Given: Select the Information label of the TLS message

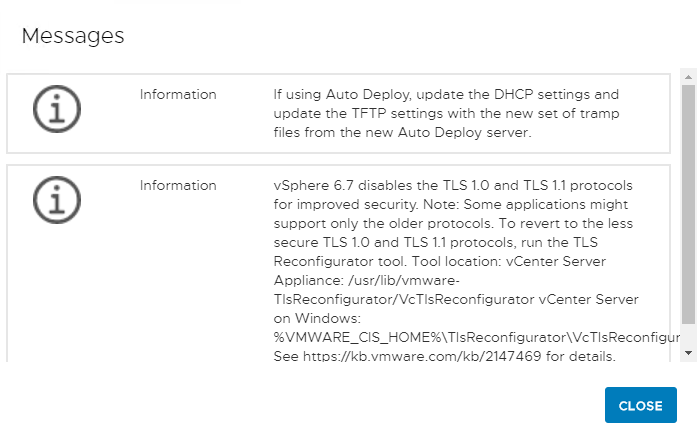Looking at the screenshot, I should (178, 185).
